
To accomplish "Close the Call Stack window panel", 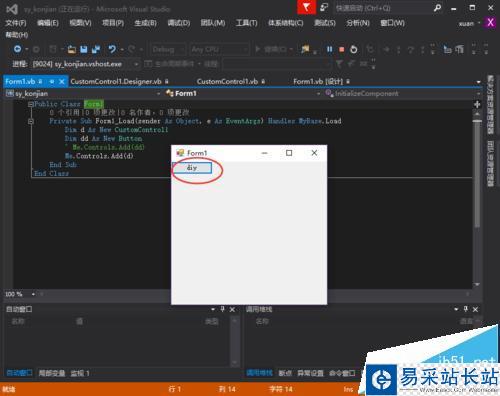I will 476,309.
